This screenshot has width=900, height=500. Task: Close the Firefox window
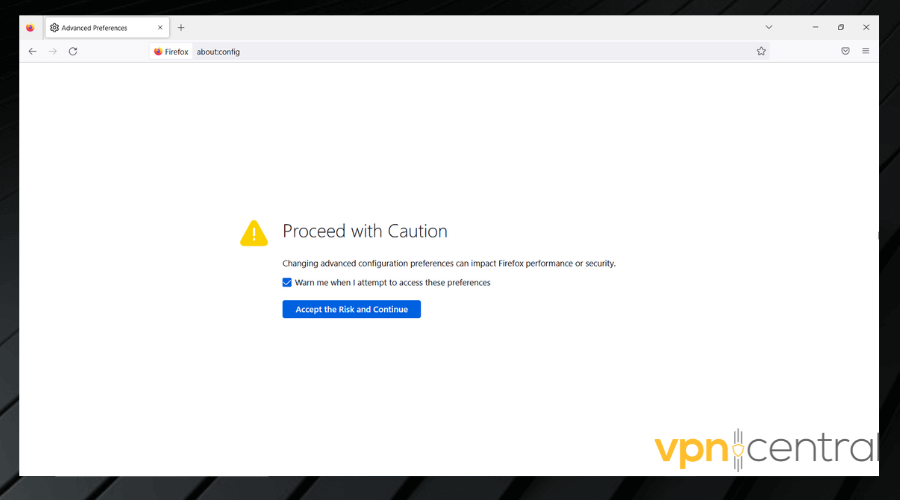coord(865,27)
